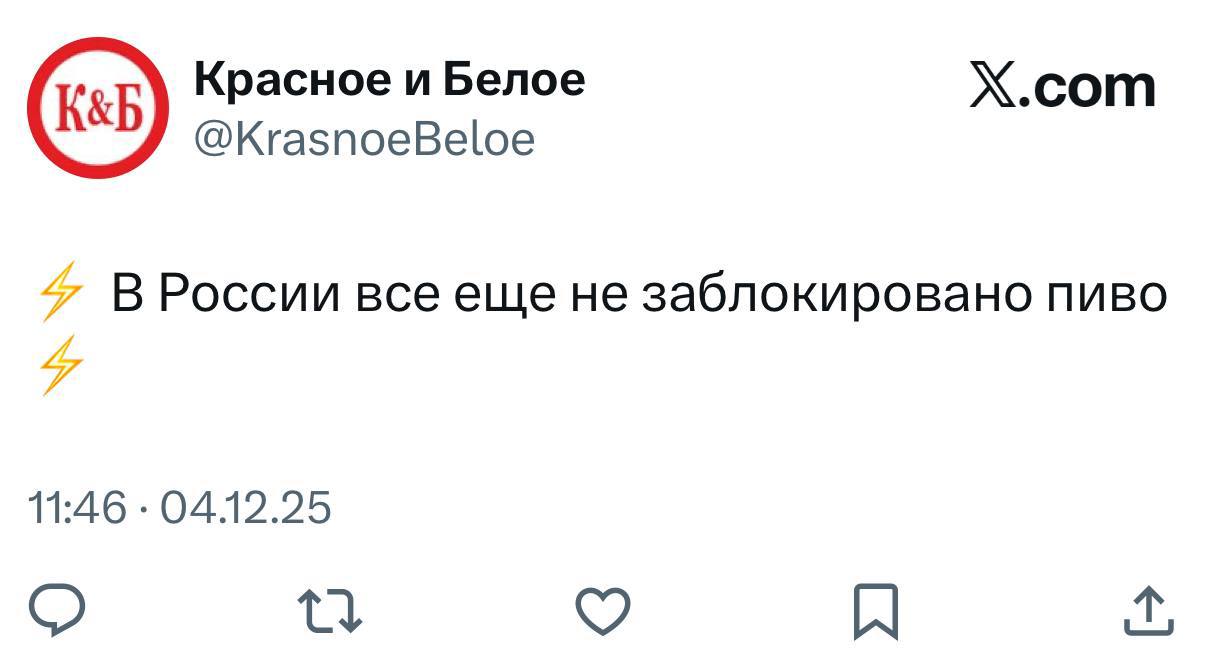1206x668 pixels.
Task: Repost this tweet using the arrows icon
Action: [330, 612]
